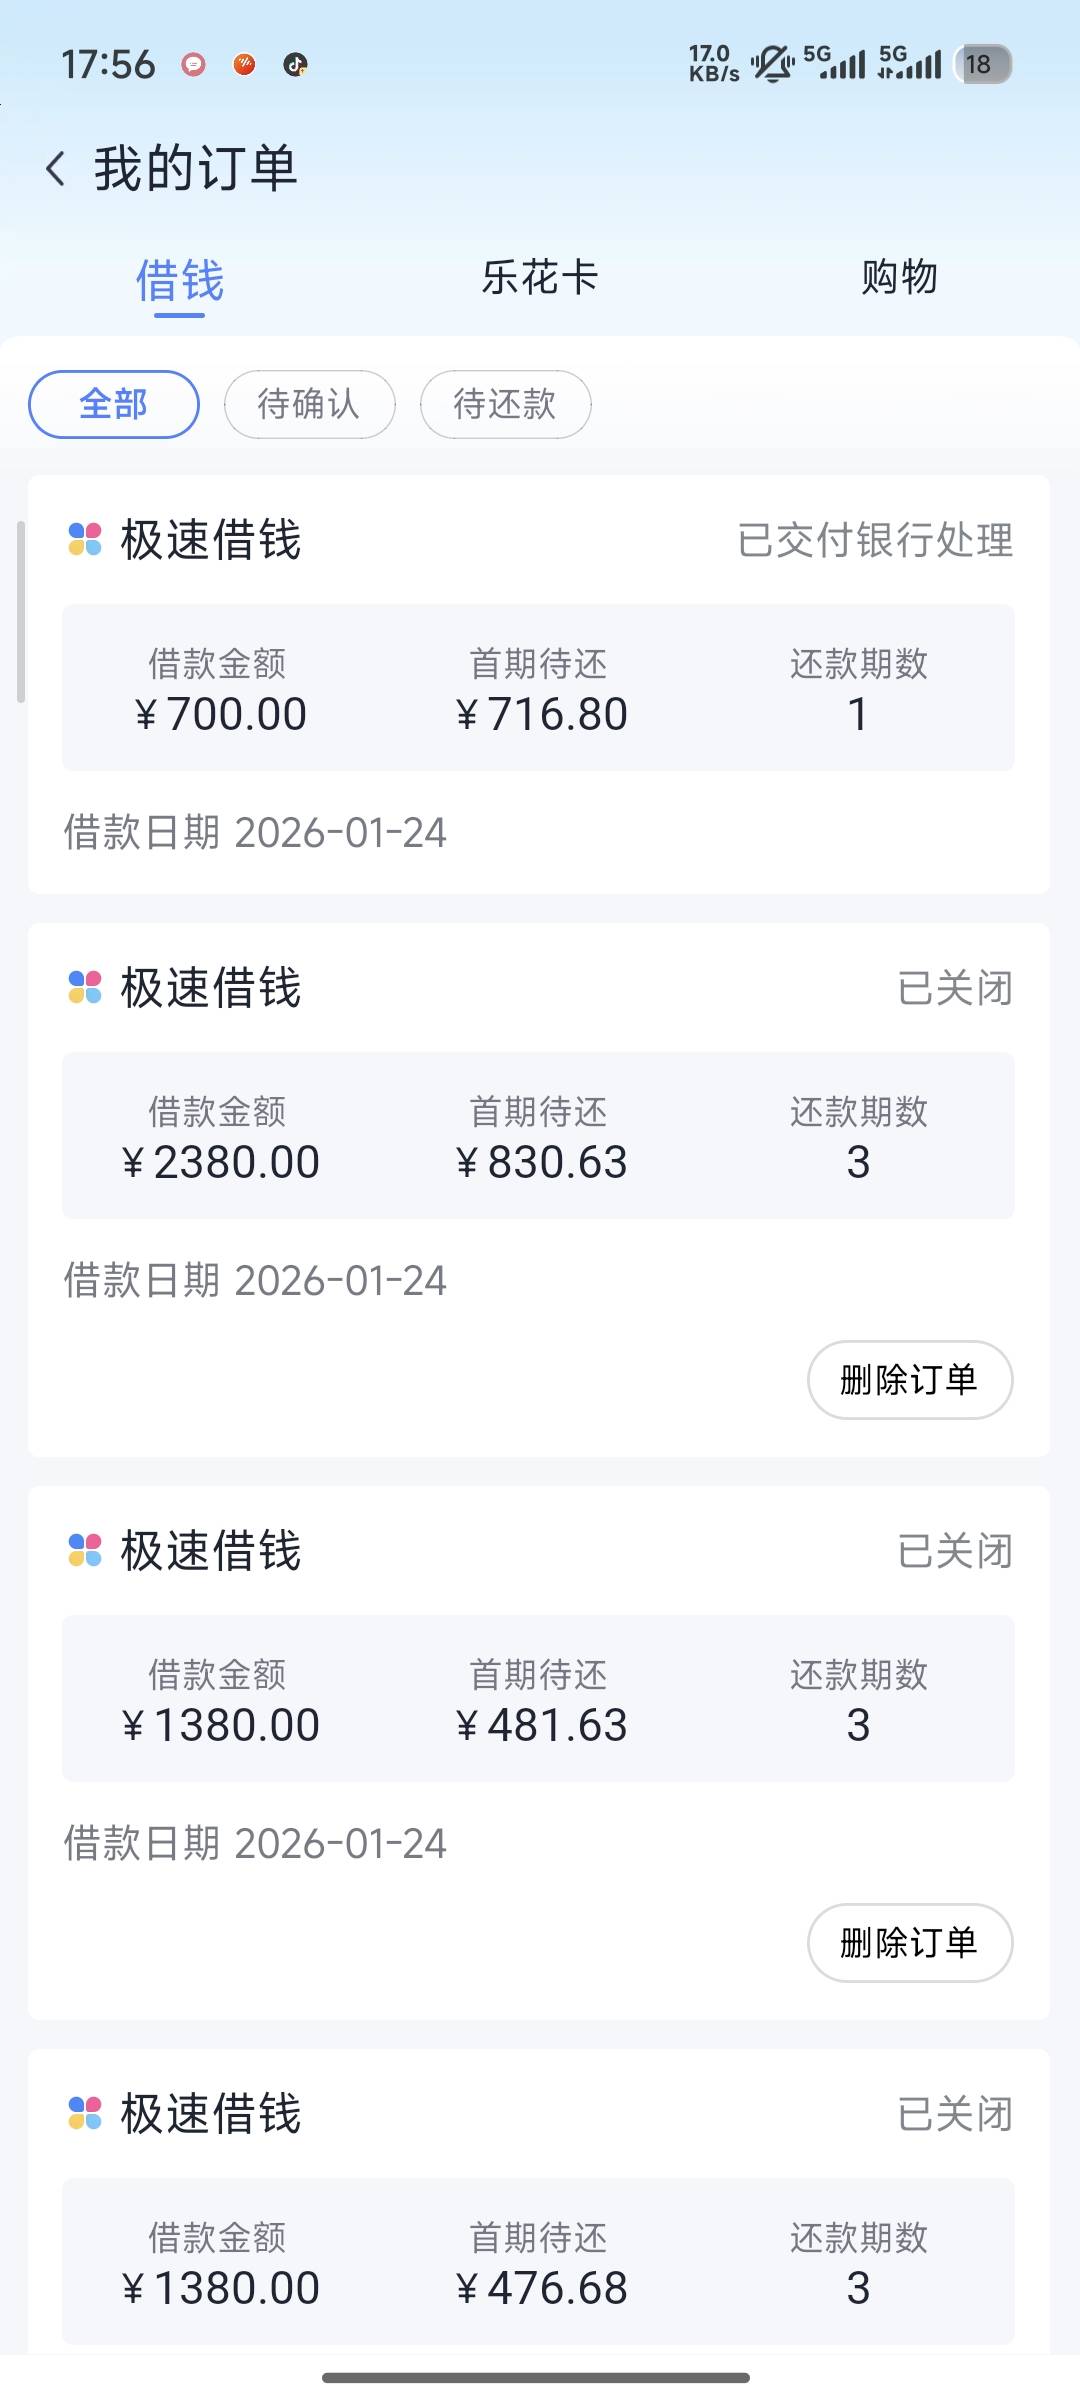1080x2400 pixels.
Task: Select the 待确认 filter chip
Action: [x=309, y=404]
